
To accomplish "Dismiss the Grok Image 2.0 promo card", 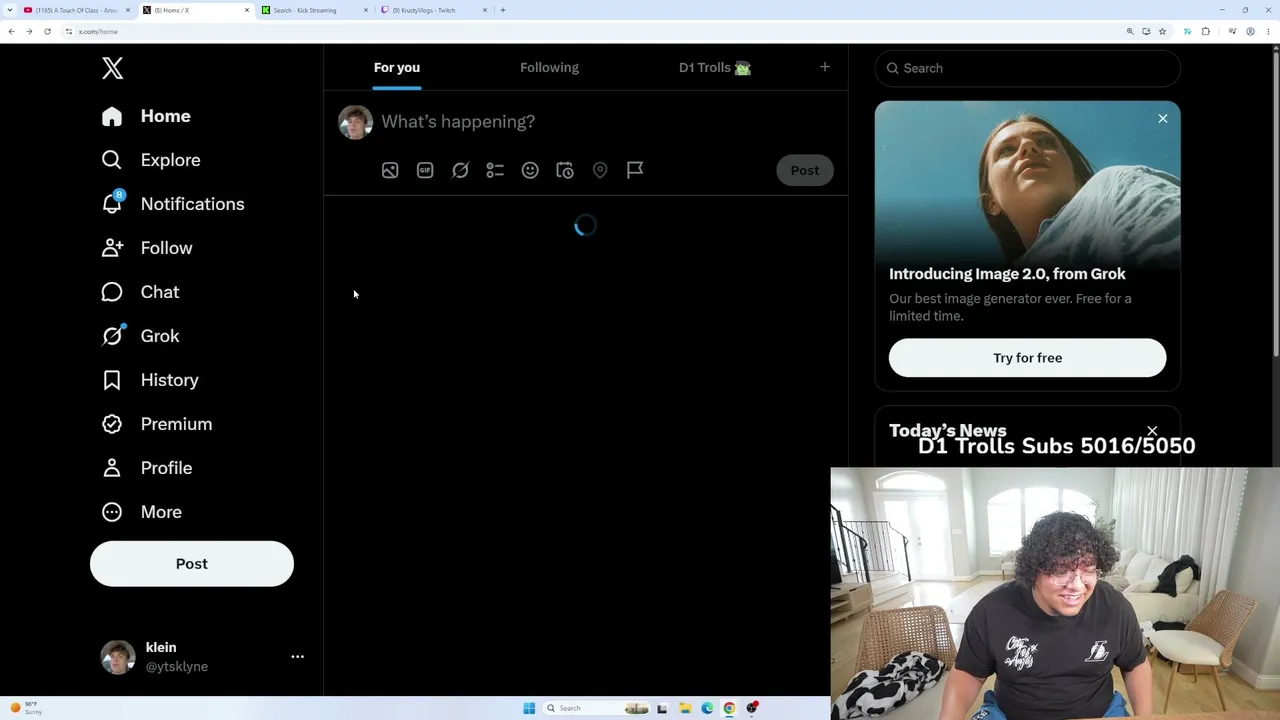I will [x=1163, y=119].
